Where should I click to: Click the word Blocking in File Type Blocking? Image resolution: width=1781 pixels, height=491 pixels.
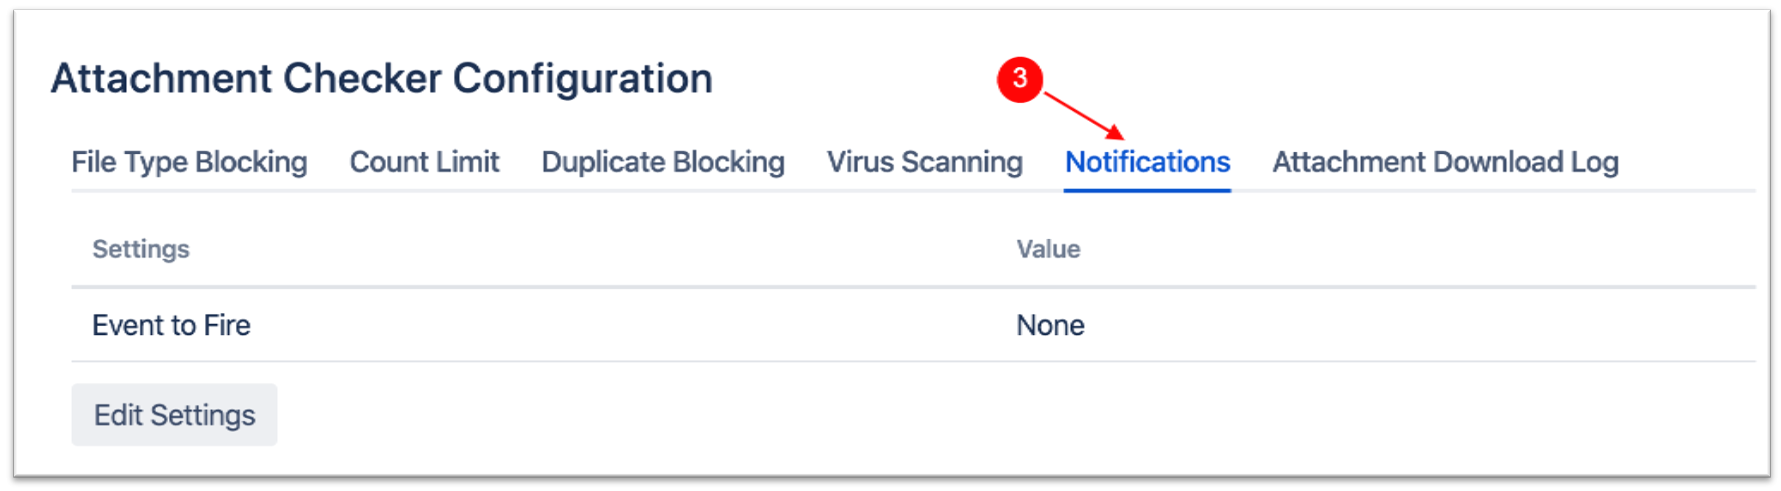(x=251, y=162)
